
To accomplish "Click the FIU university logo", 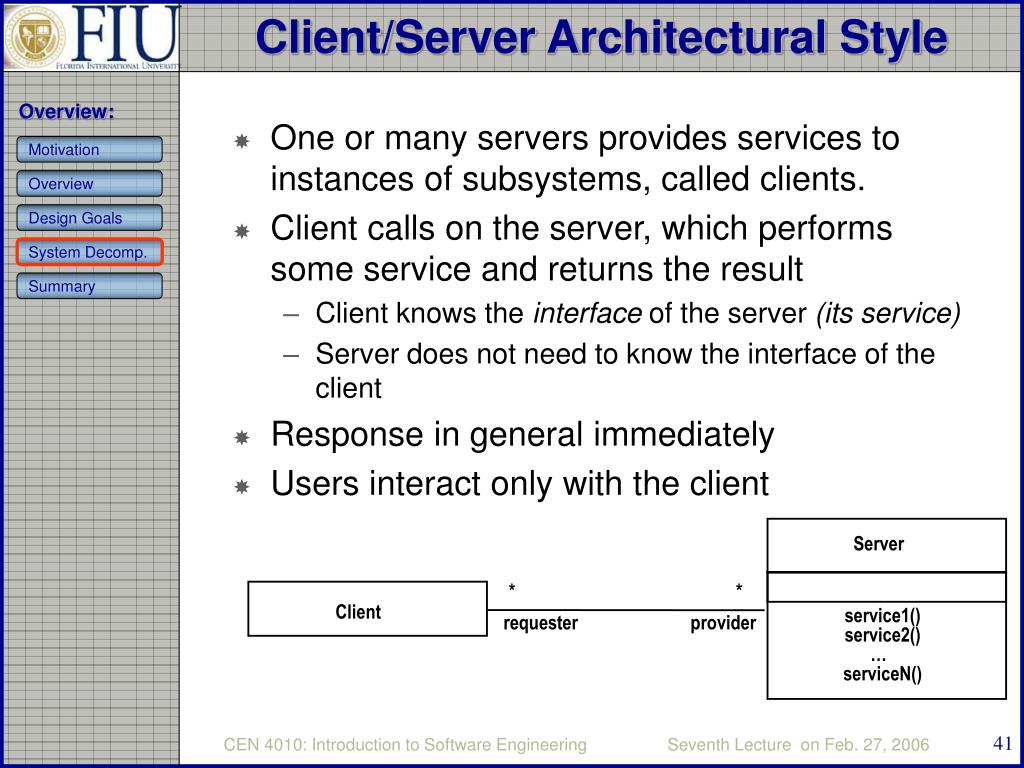I will 91,37.
